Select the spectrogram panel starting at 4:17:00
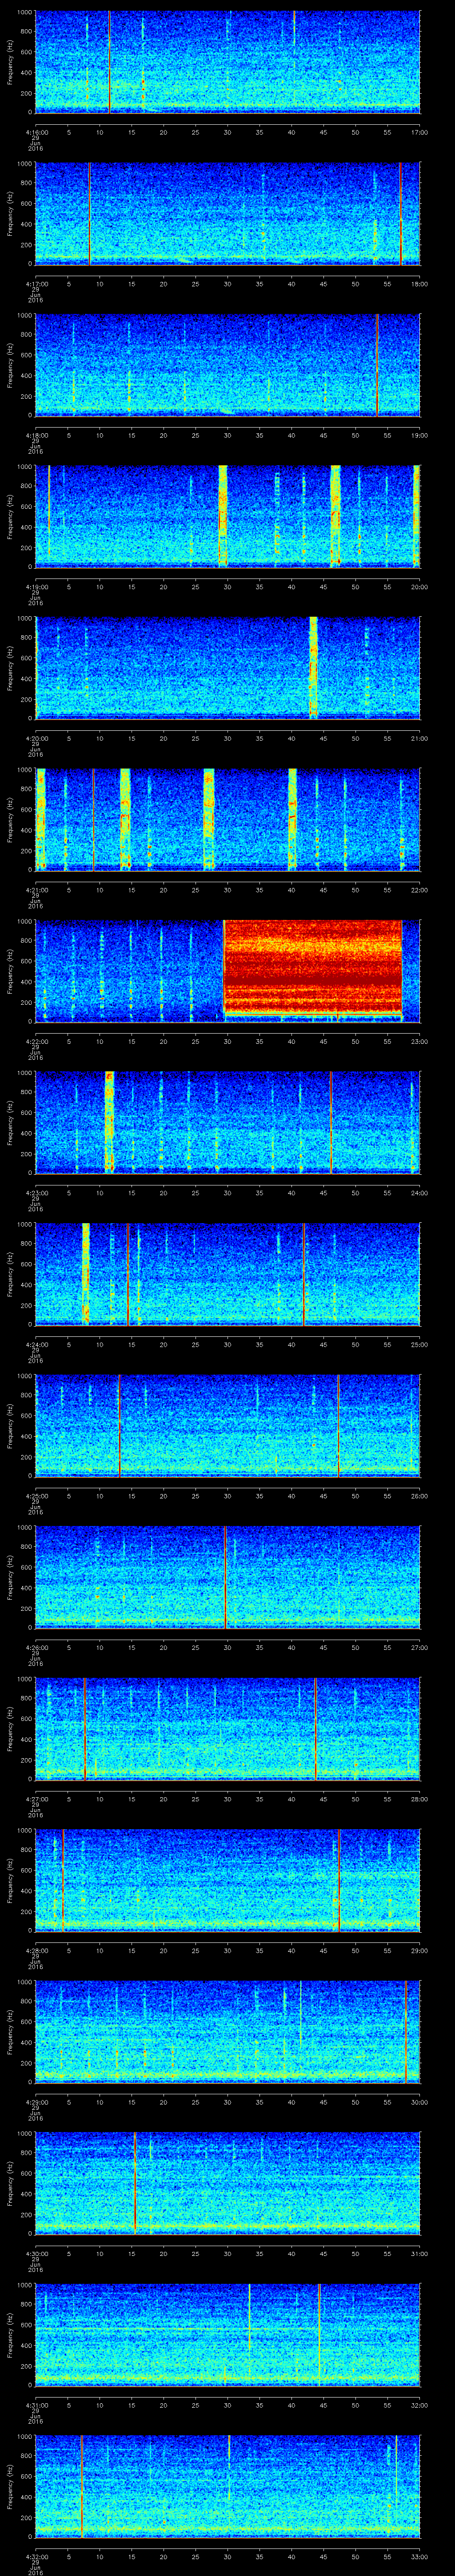The image size is (455, 2576). pyautogui.click(x=228, y=214)
